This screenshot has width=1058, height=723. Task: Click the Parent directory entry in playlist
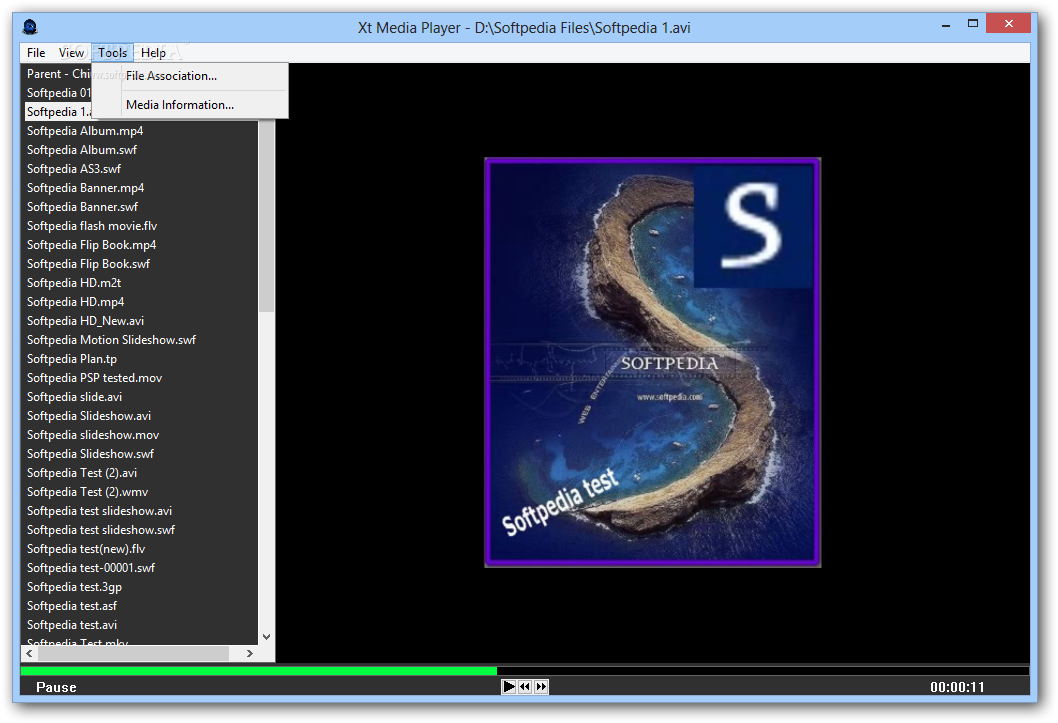[58, 74]
